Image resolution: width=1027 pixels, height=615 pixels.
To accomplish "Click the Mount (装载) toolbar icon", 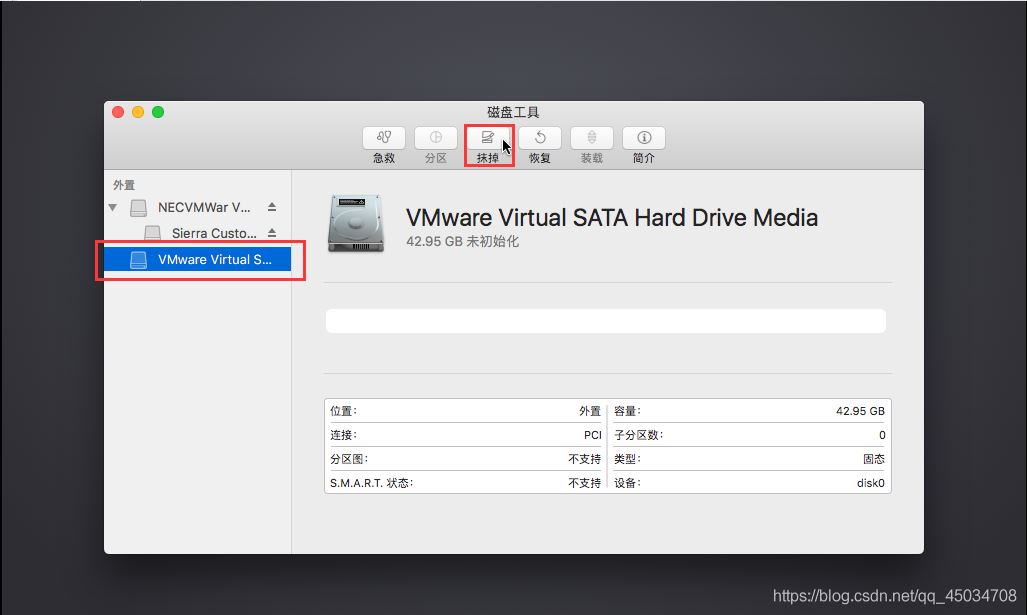I will click(591, 138).
